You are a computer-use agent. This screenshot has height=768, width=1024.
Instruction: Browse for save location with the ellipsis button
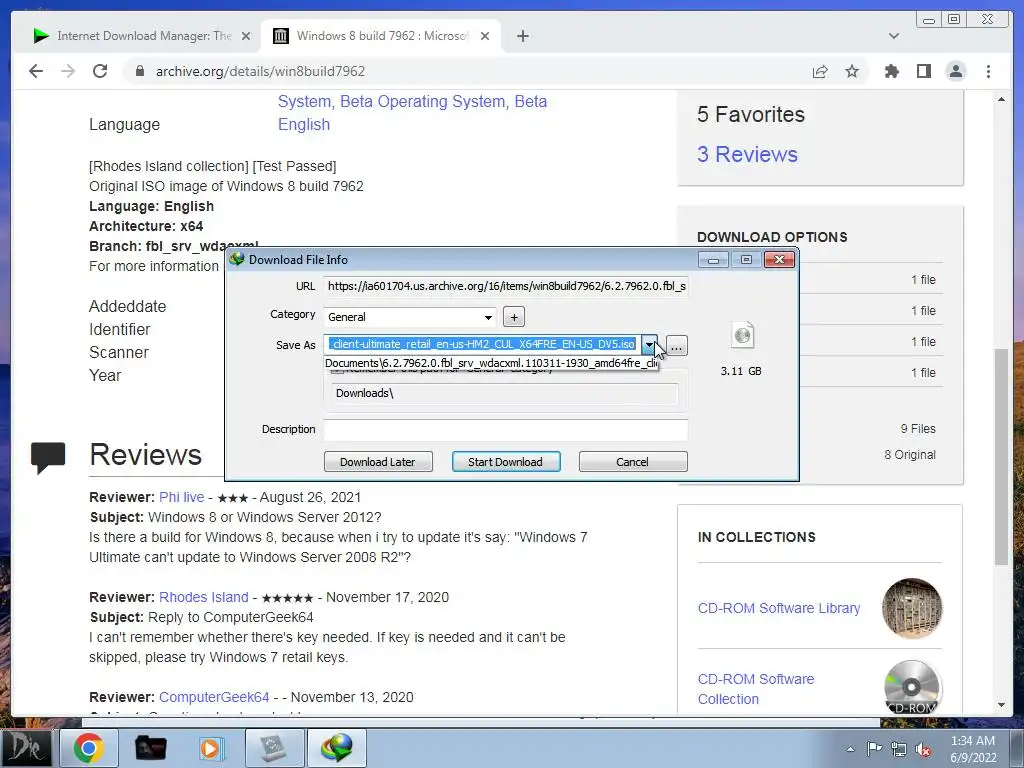[676, 345]
